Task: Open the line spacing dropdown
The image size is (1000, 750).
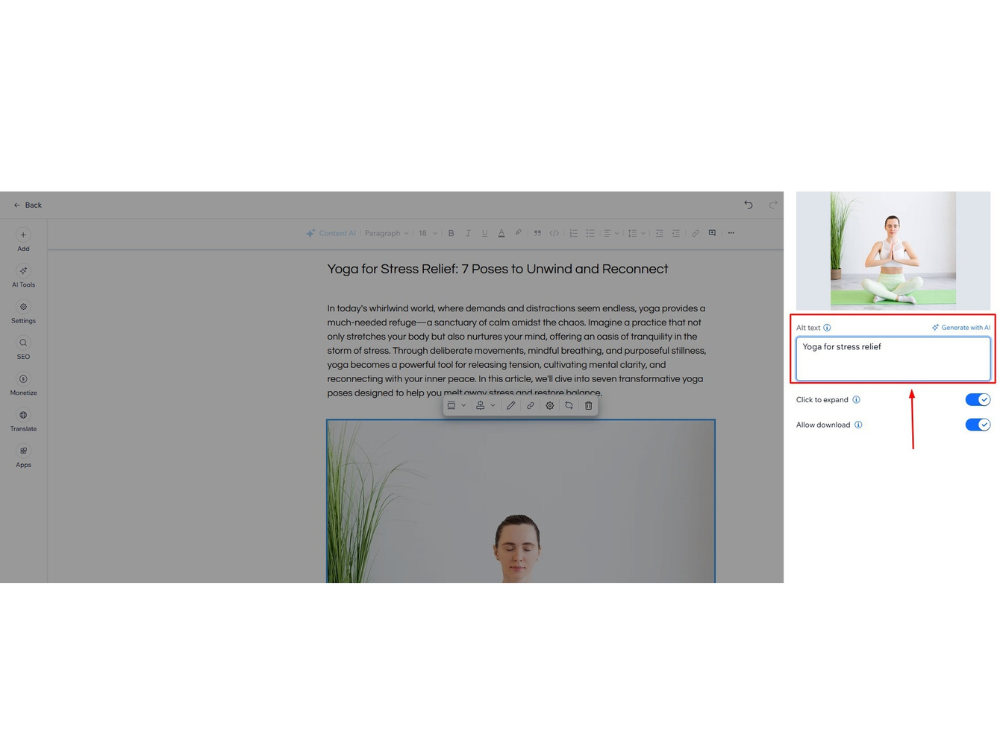Action: tap(636, 233)
